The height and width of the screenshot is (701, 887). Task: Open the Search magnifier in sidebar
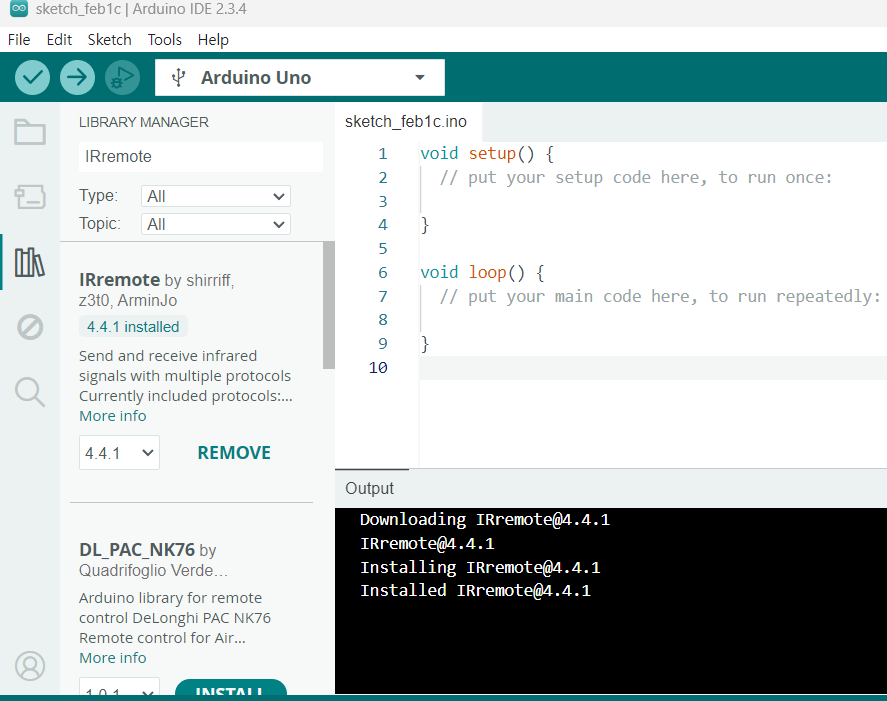click(30, 392)
